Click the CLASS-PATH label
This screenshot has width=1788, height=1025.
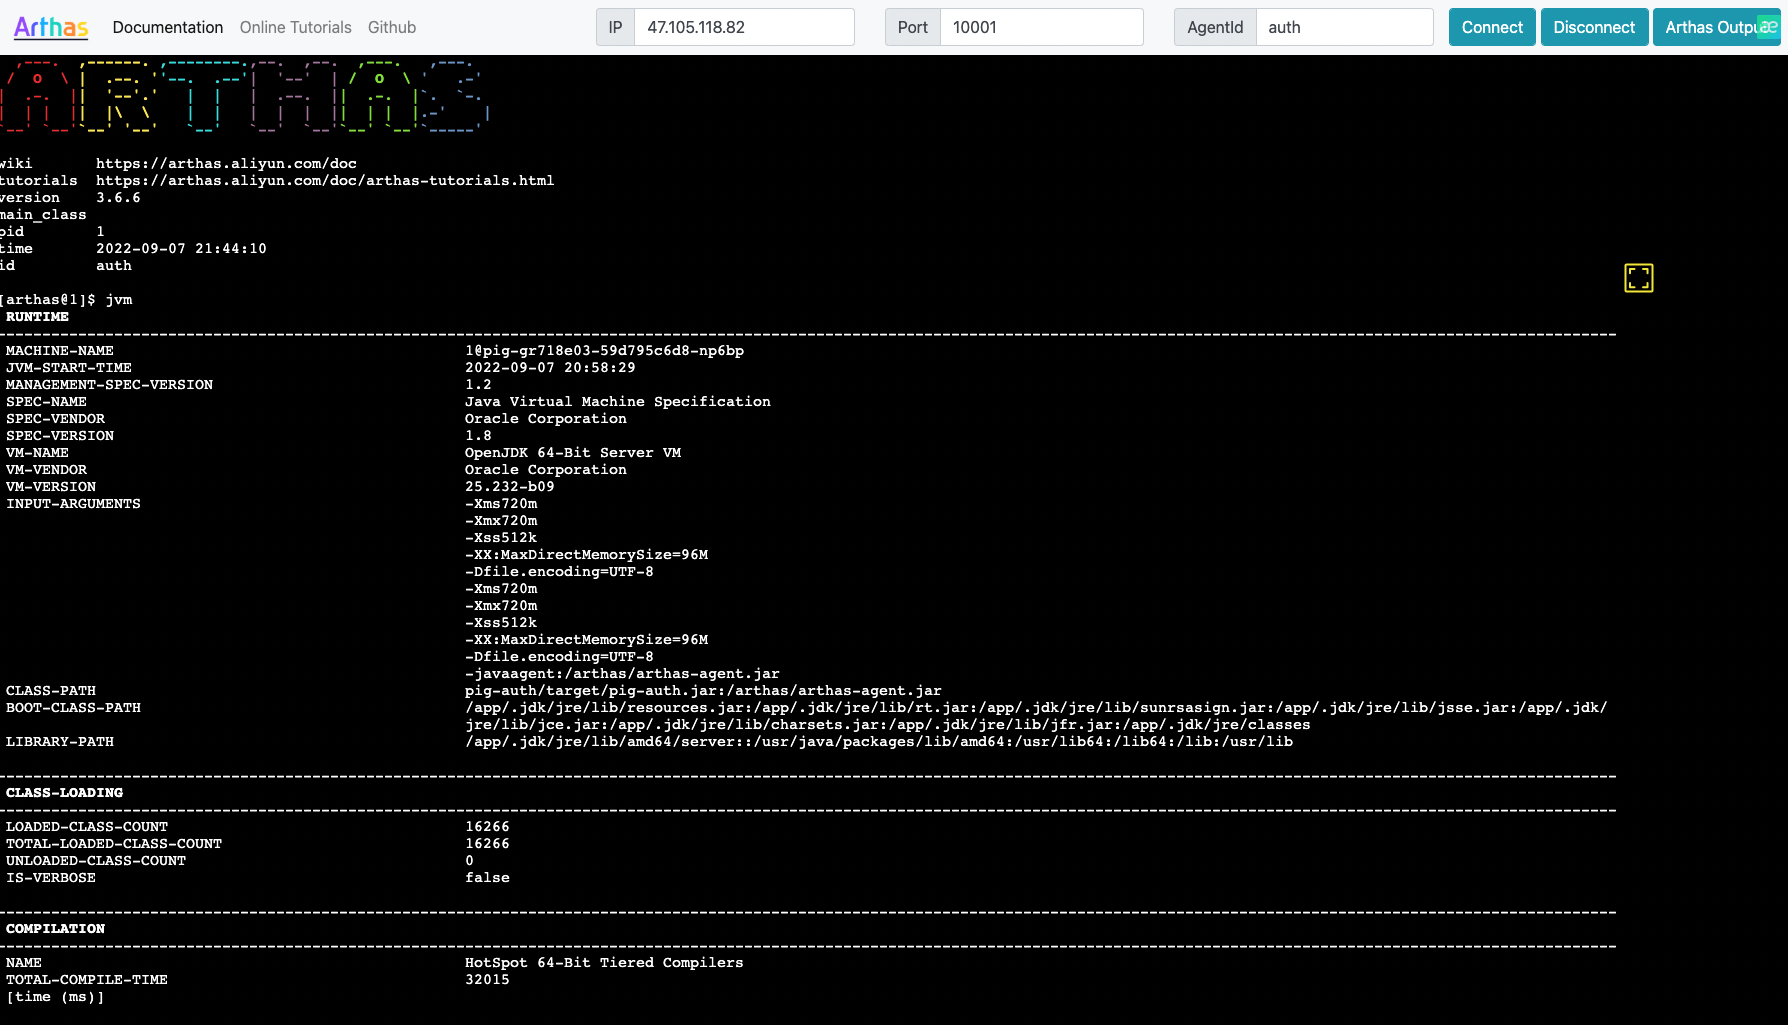pos(51,691)
